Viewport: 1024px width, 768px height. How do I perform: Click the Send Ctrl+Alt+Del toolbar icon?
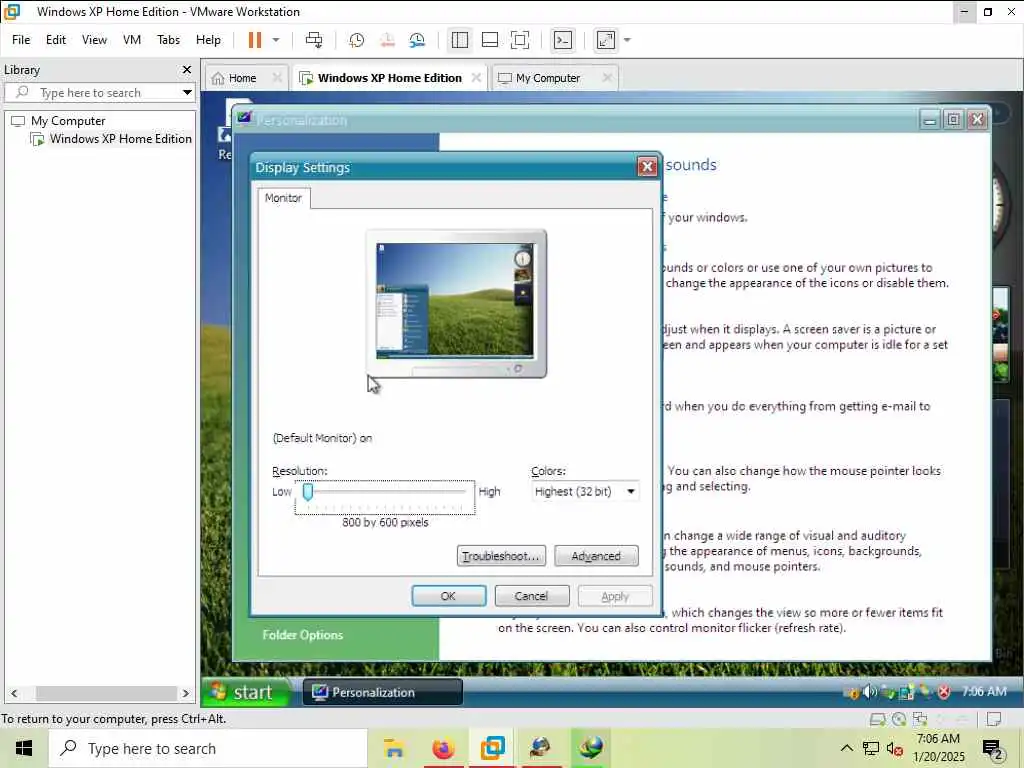pos(314,40)
